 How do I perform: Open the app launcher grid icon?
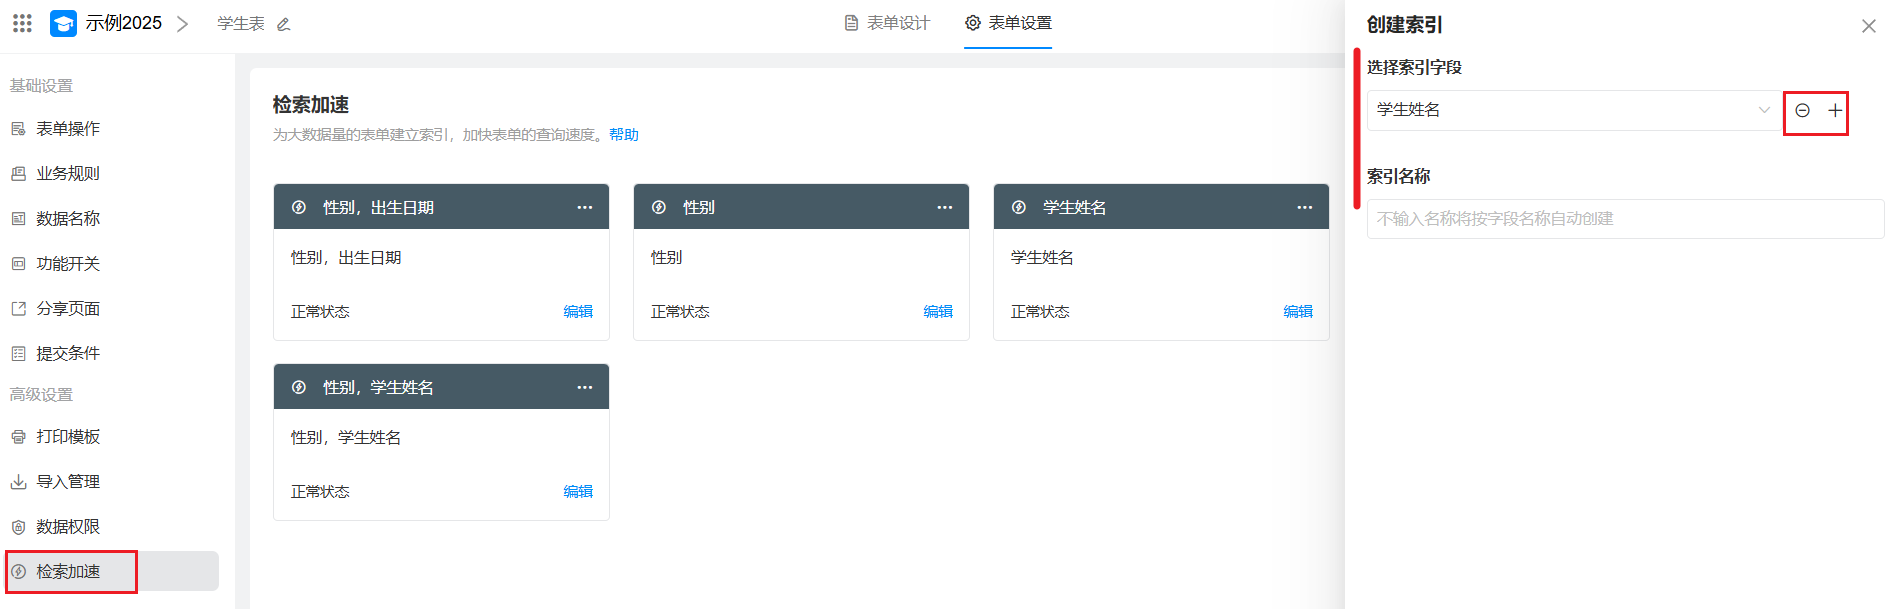coord(22,23)
